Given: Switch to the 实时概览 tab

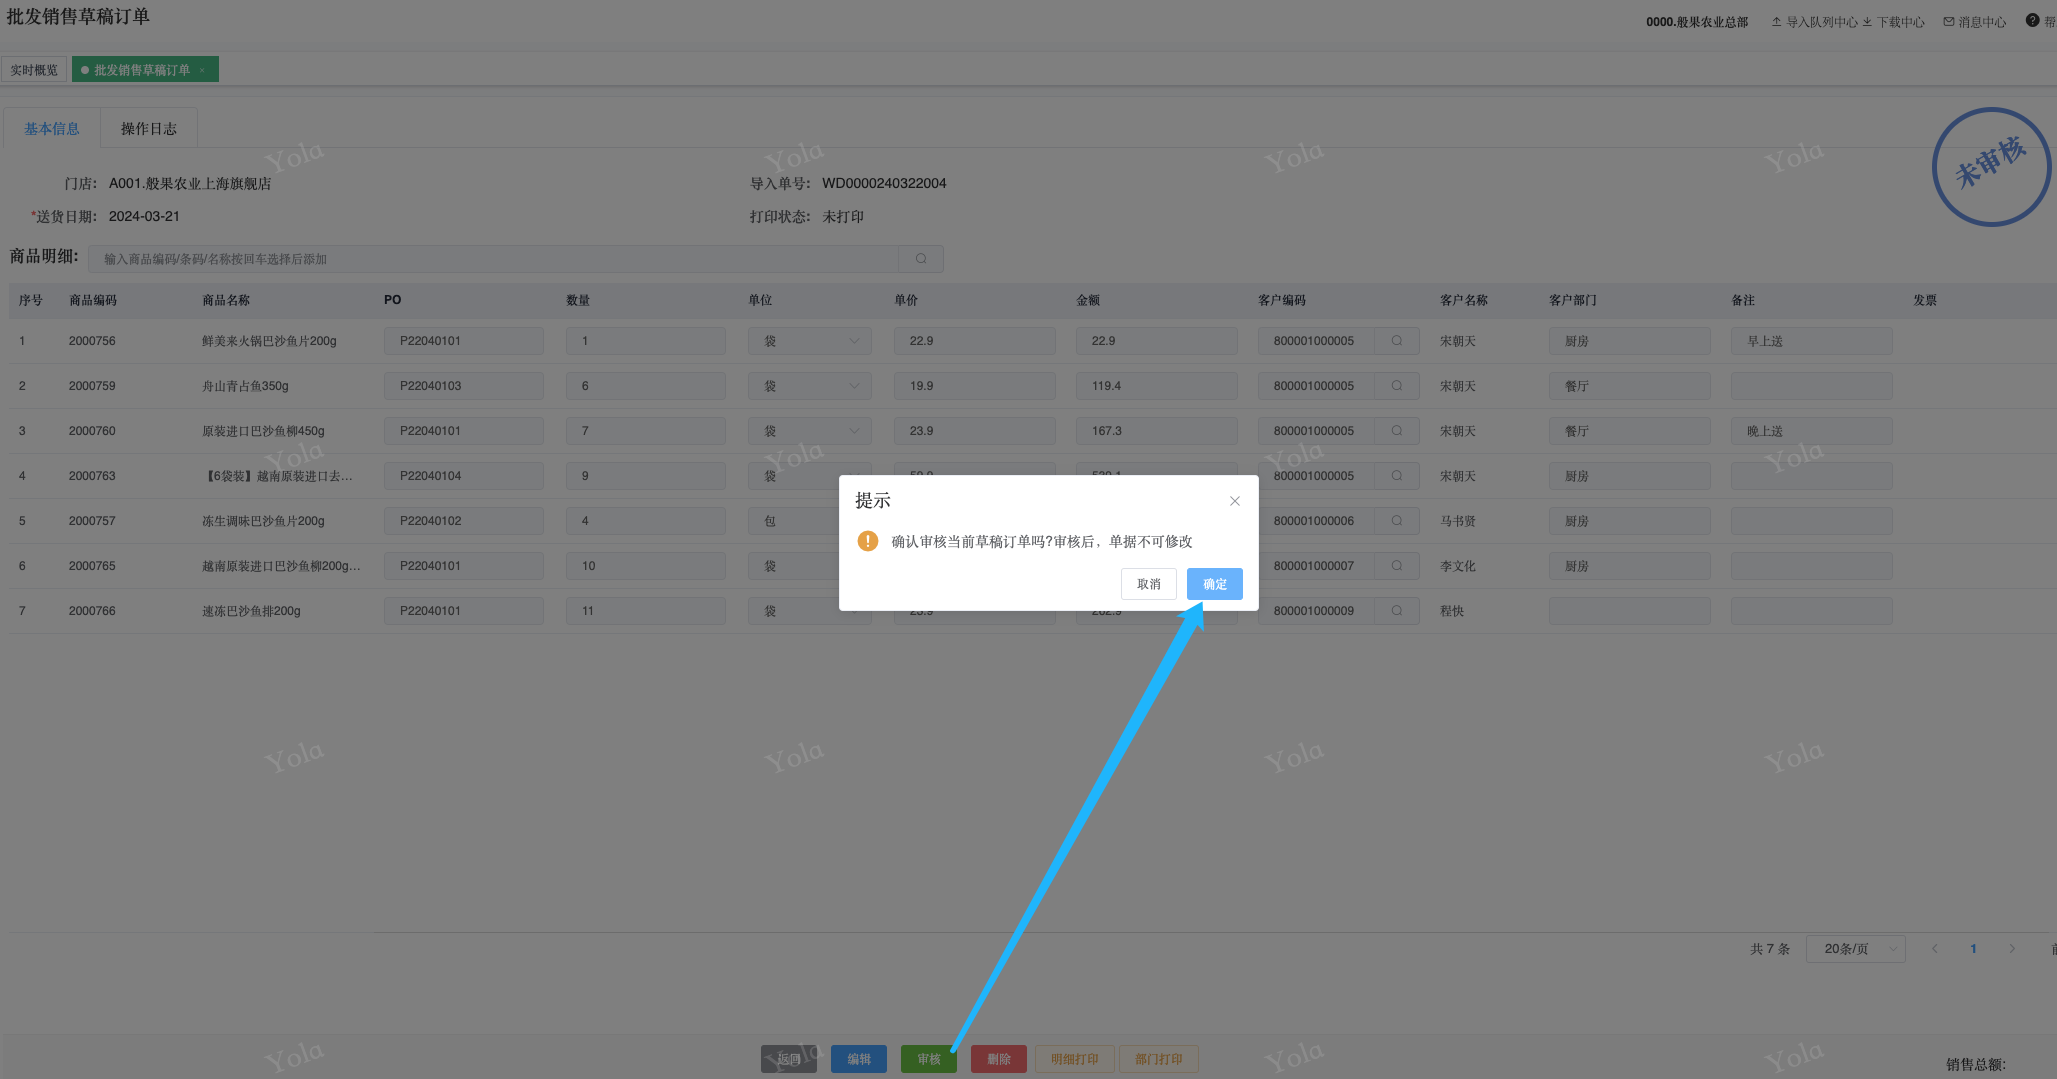Looking at the screenshot, I should tap(34, 70).
